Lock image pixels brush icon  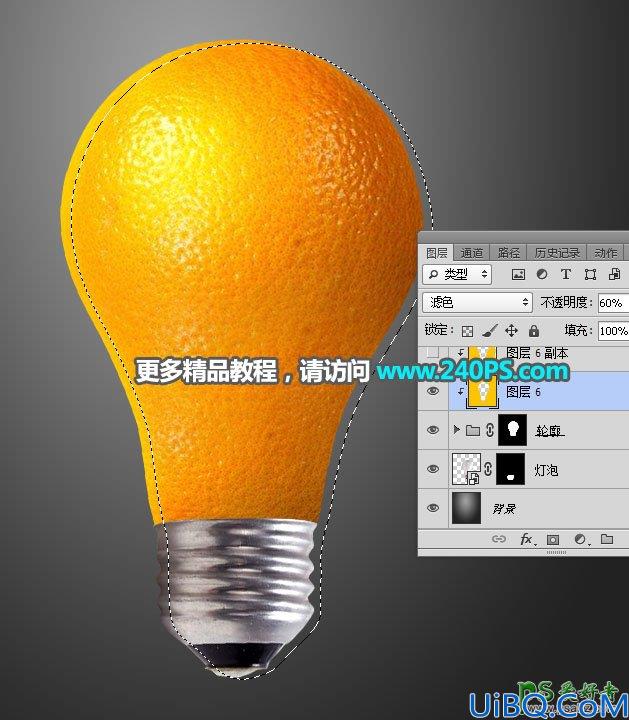[489, 331]
